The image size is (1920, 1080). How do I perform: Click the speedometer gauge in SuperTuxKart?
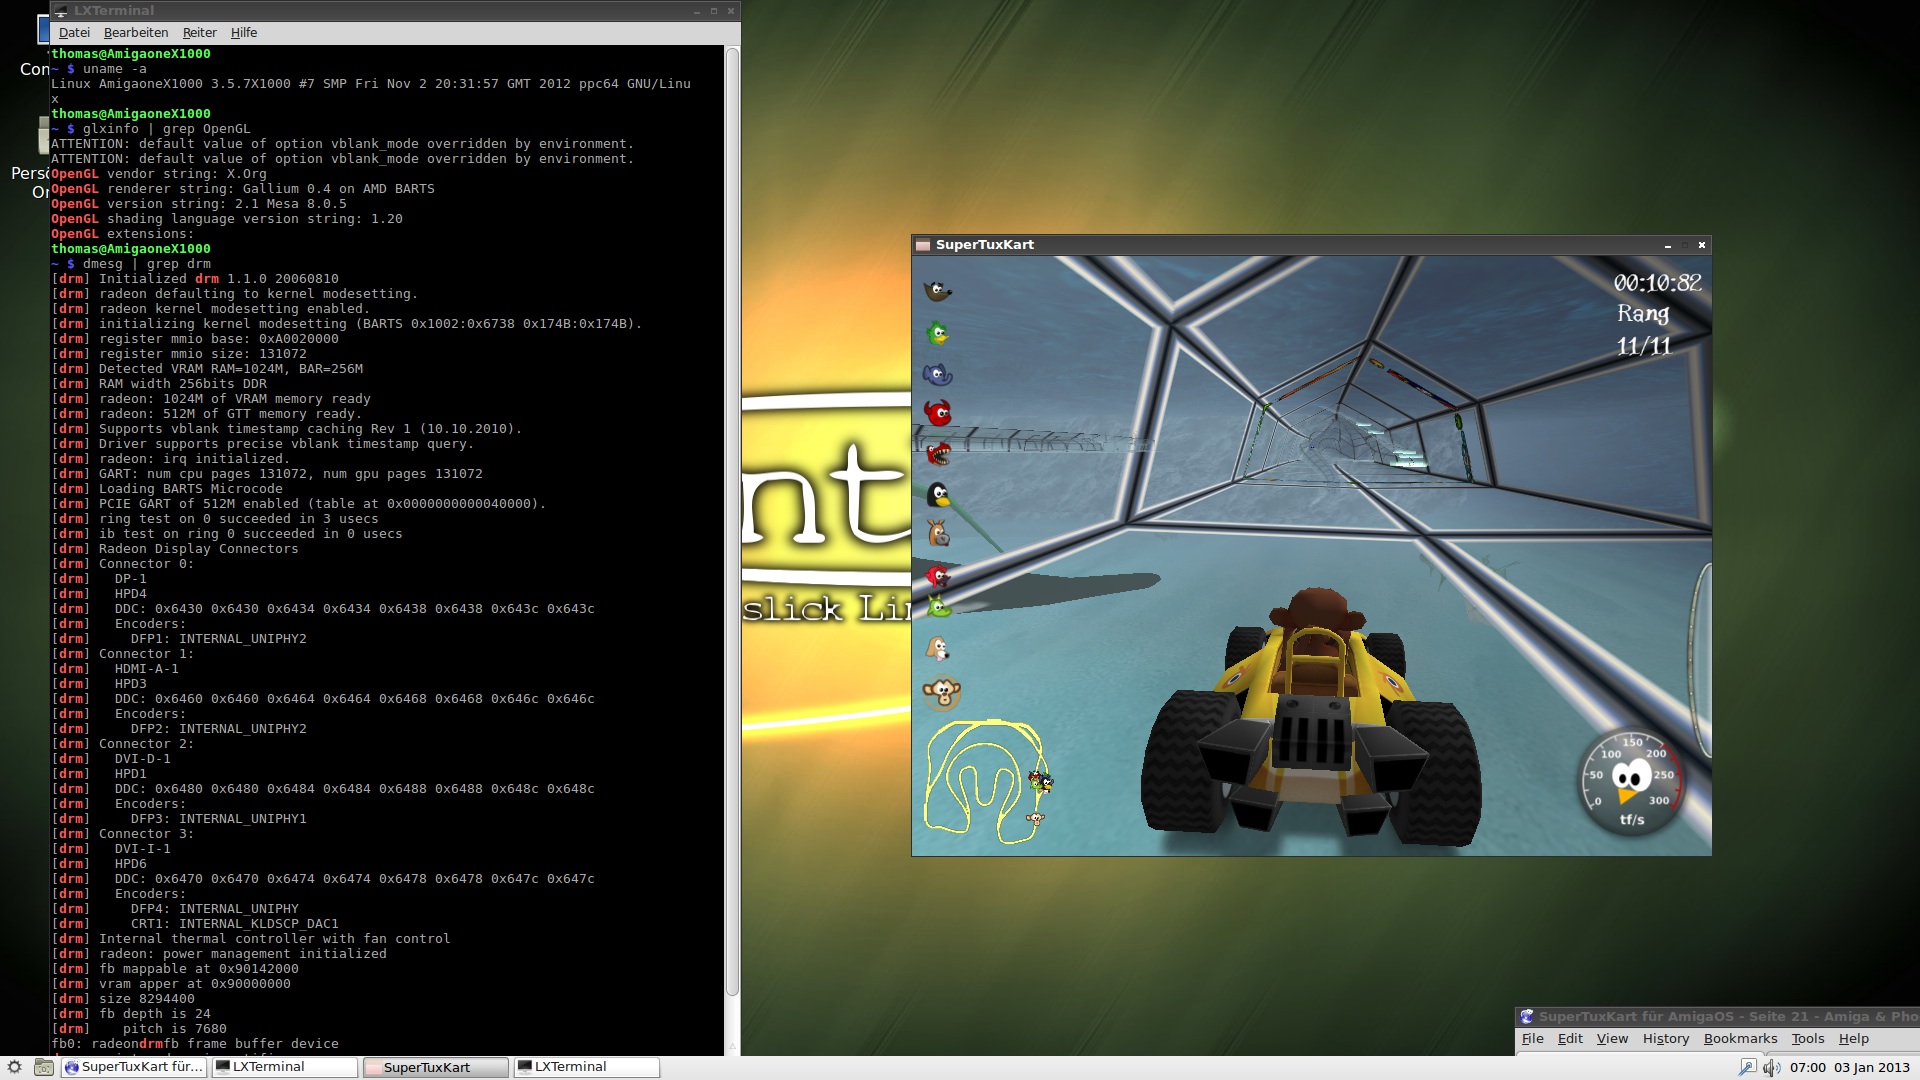coord(1631,783)
